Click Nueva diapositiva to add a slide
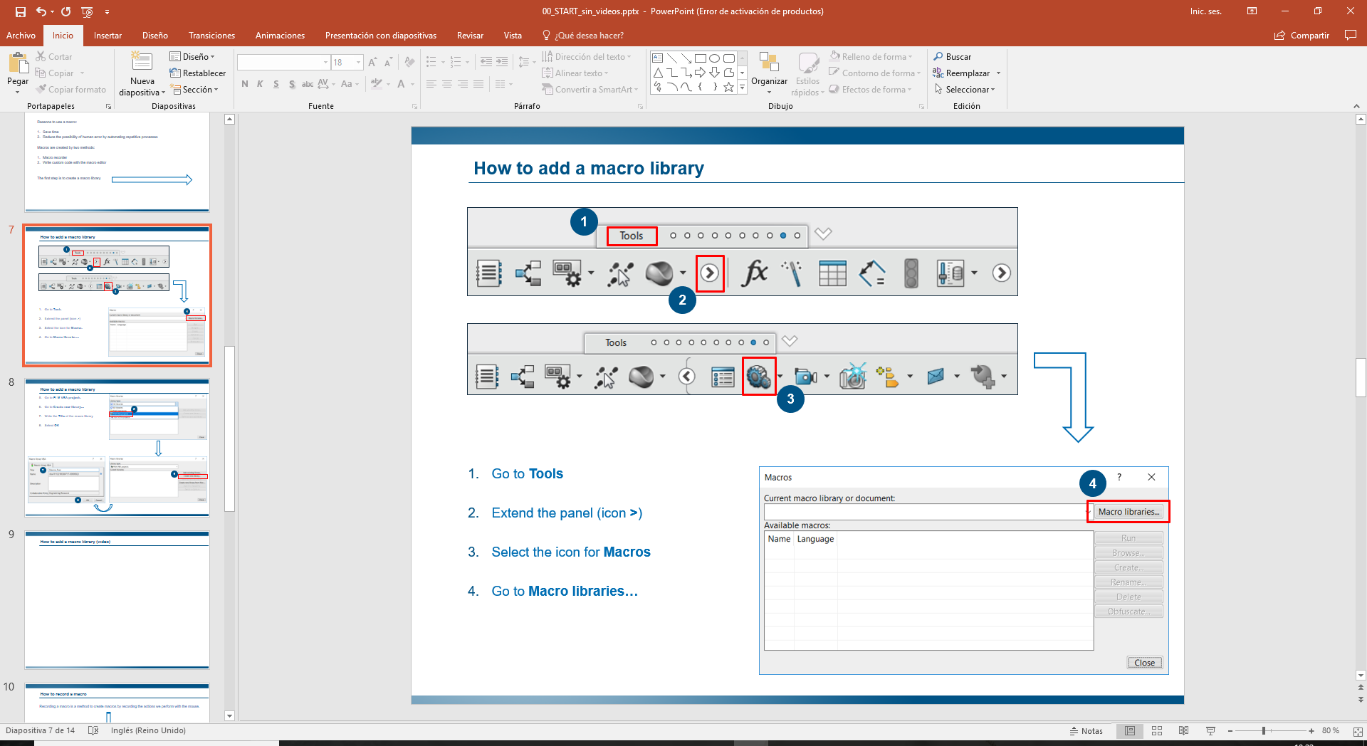Viewport: 1367px width, 746px height. click(x=142, y=75)
